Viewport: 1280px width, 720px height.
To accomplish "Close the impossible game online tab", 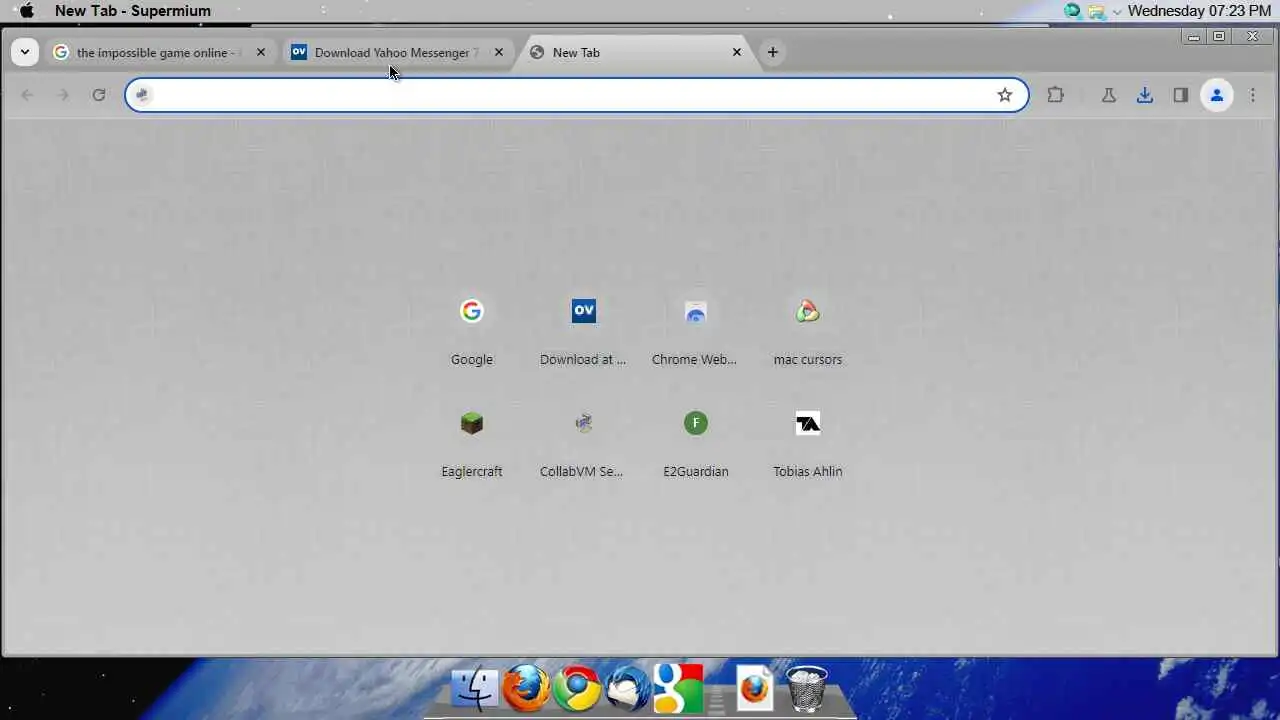I will (261, 52).
